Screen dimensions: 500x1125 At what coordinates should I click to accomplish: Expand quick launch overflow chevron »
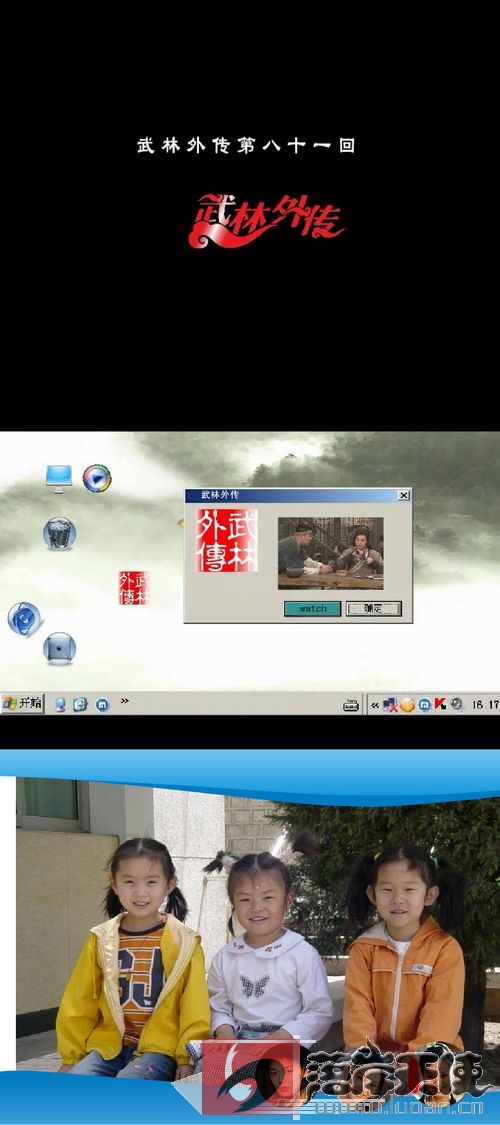point(125,701)
